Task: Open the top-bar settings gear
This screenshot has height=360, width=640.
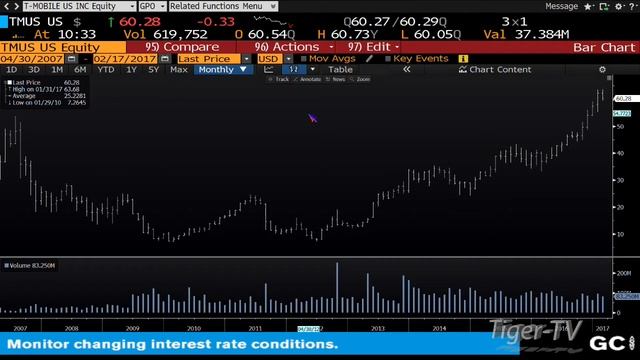Action: click(x=619, y=7)
